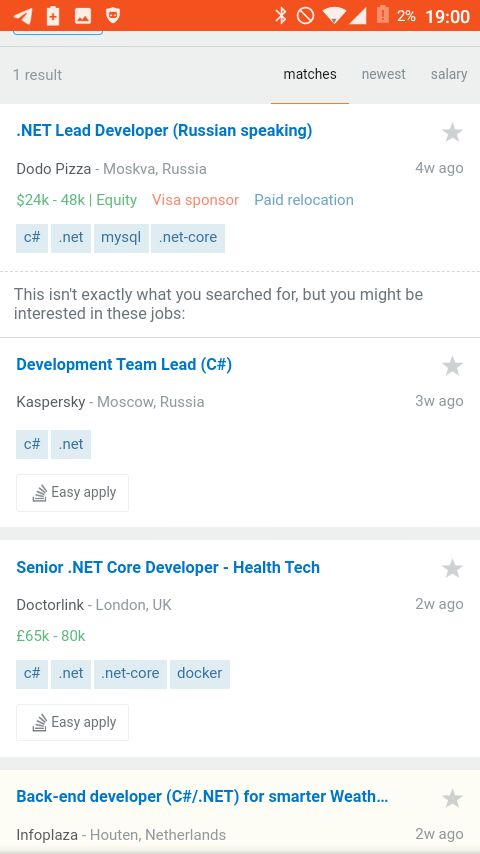
Task: Open .NET Lead Developer (Russian speaking) listing
Action: point(164,131)
